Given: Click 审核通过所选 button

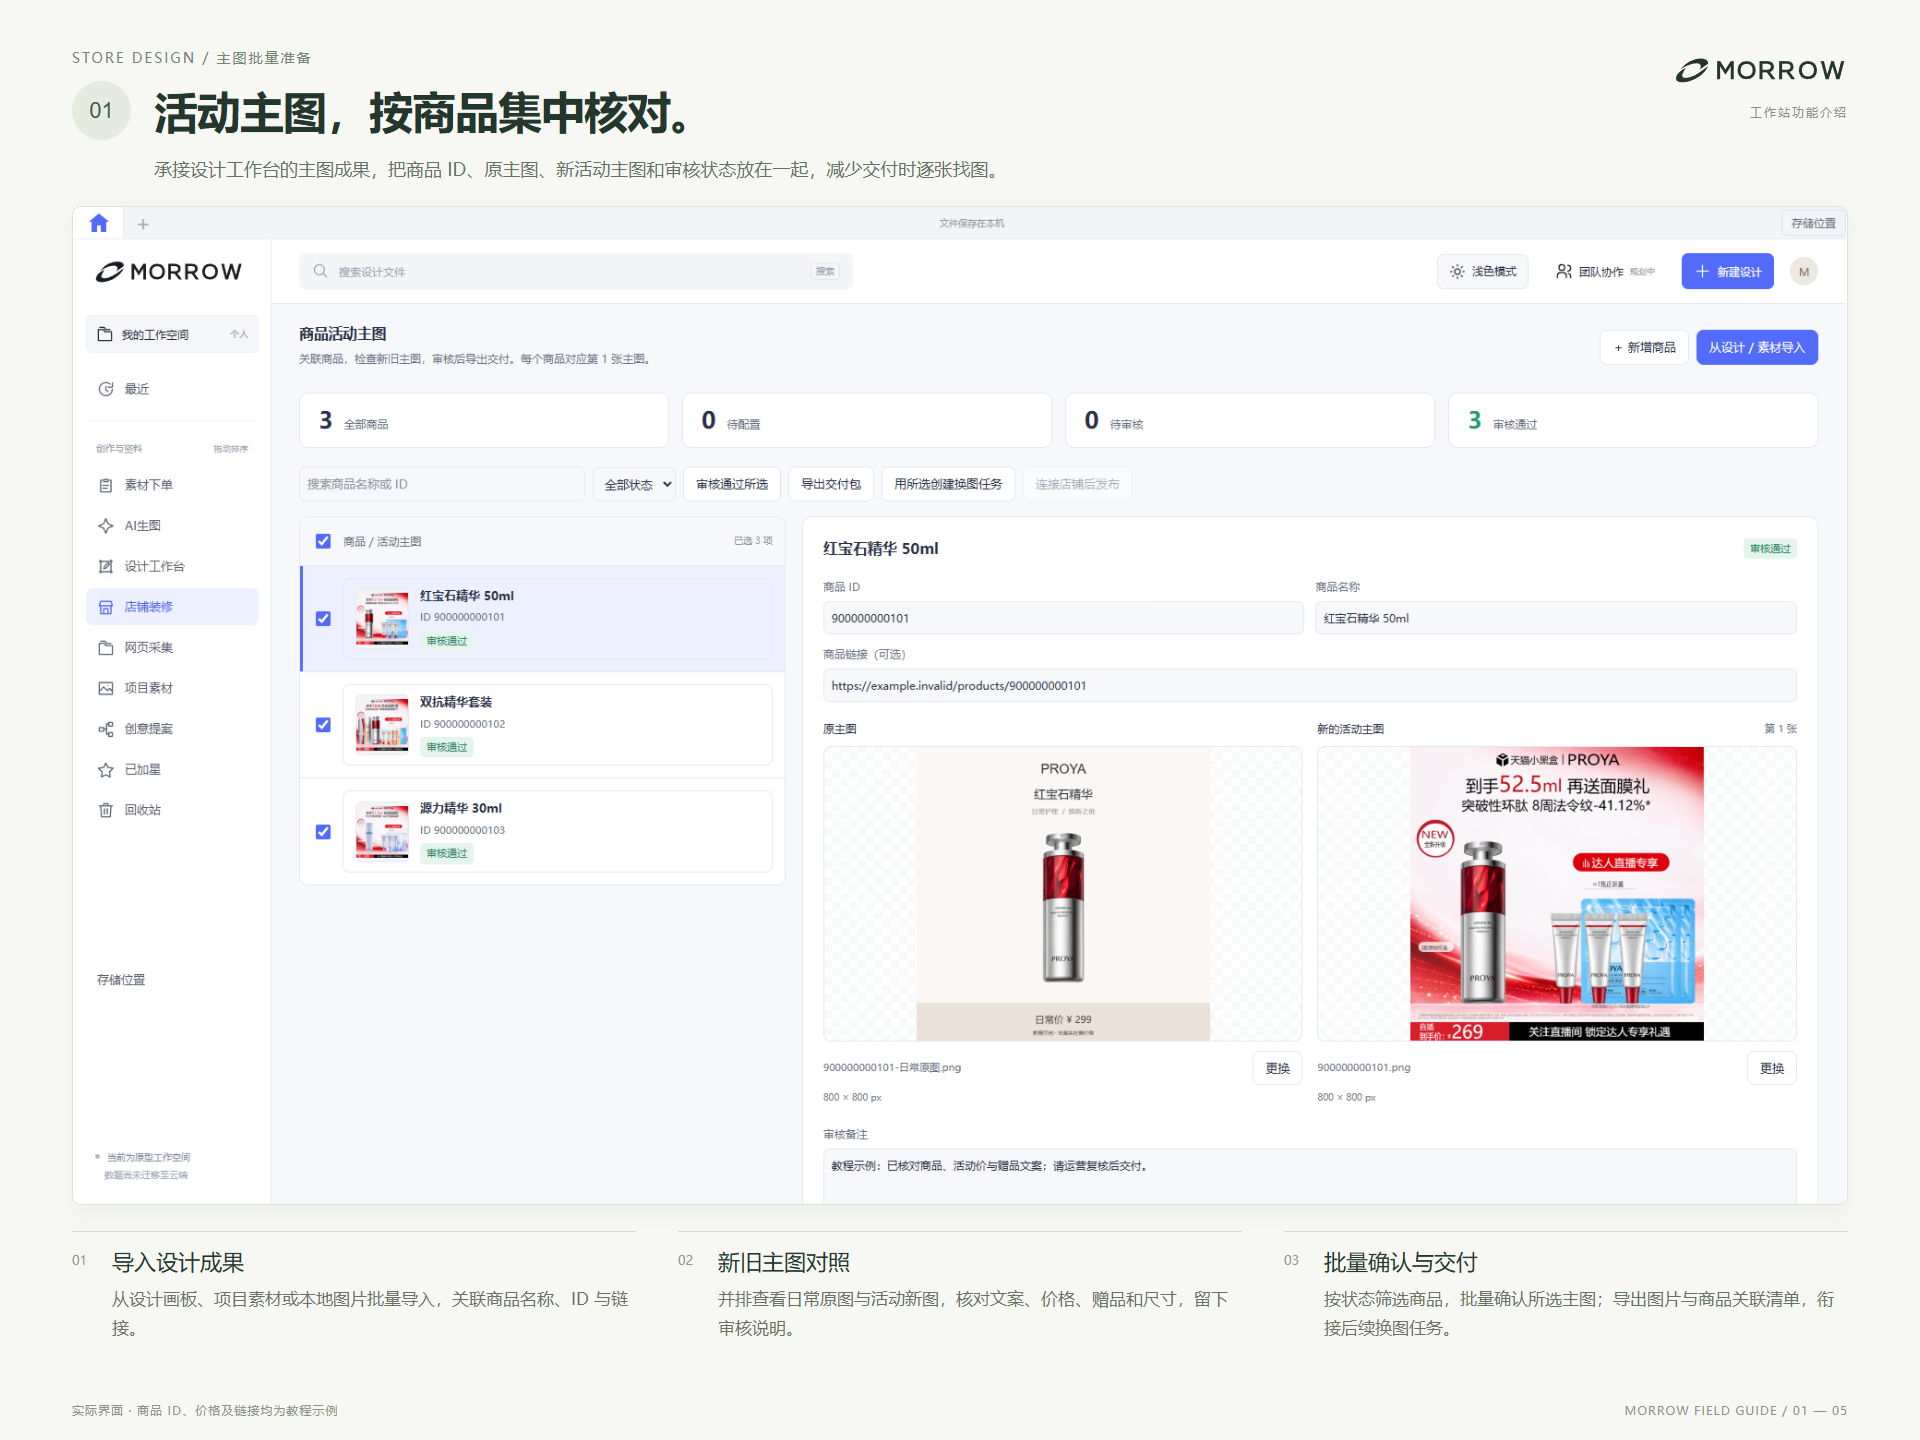Looking at the screenshot, I should point(732,484).
